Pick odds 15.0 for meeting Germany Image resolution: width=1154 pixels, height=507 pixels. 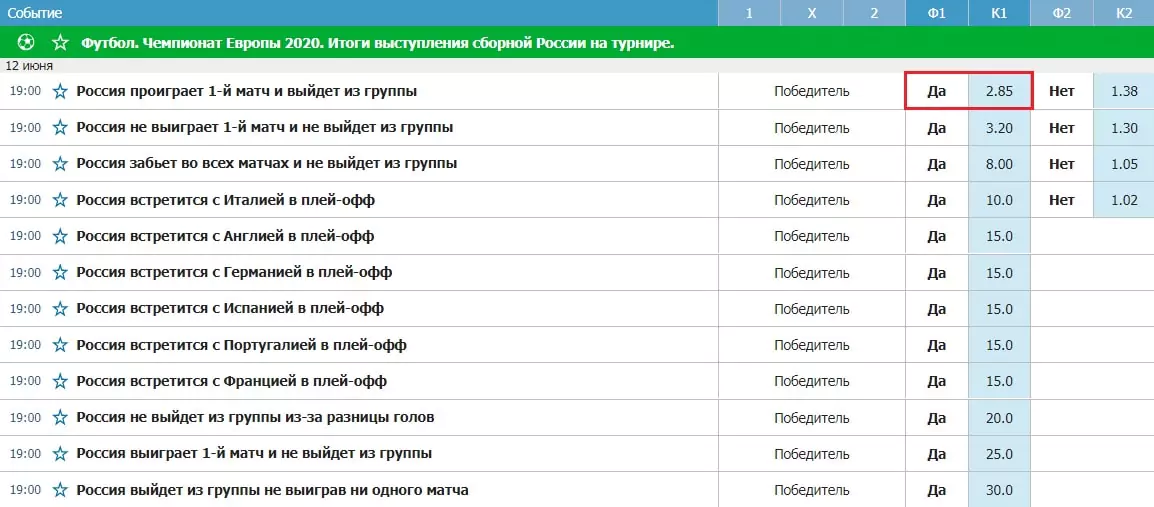click(x=999, y=272)
